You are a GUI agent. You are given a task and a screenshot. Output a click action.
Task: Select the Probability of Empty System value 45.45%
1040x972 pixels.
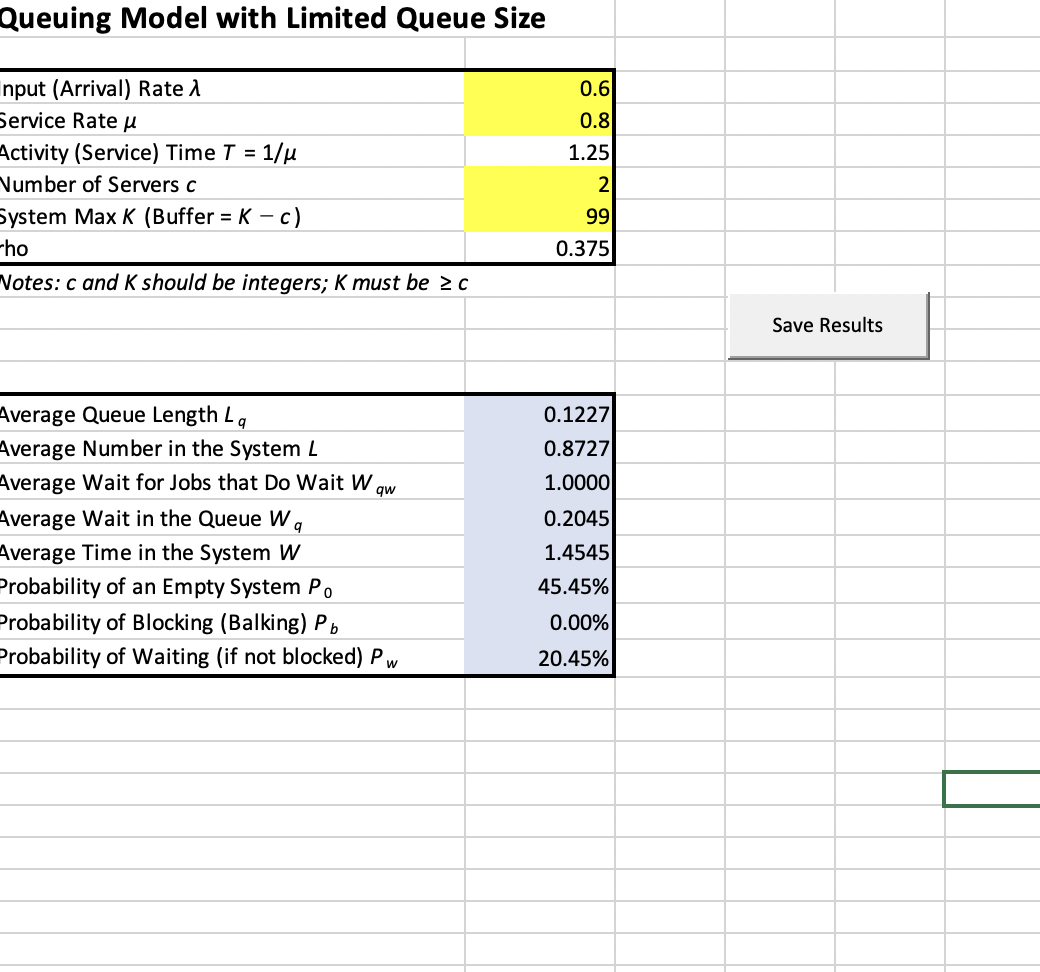click(540, 587)
